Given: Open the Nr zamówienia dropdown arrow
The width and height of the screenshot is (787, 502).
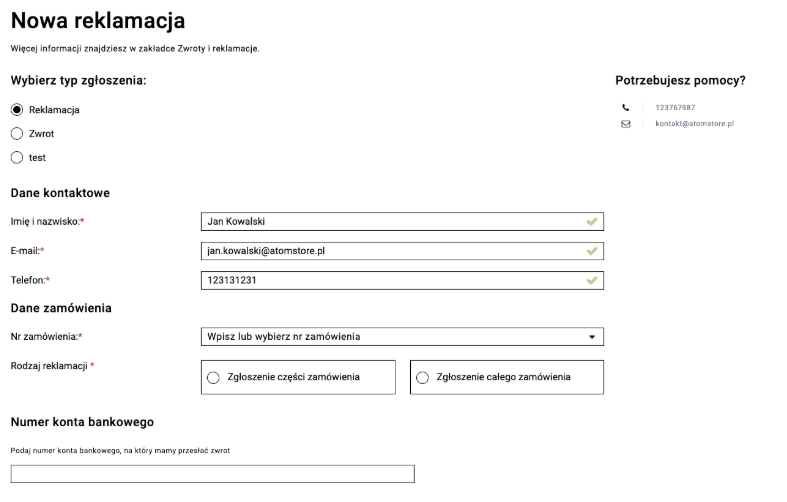Looking at the screenshot, I should [592, 337].
